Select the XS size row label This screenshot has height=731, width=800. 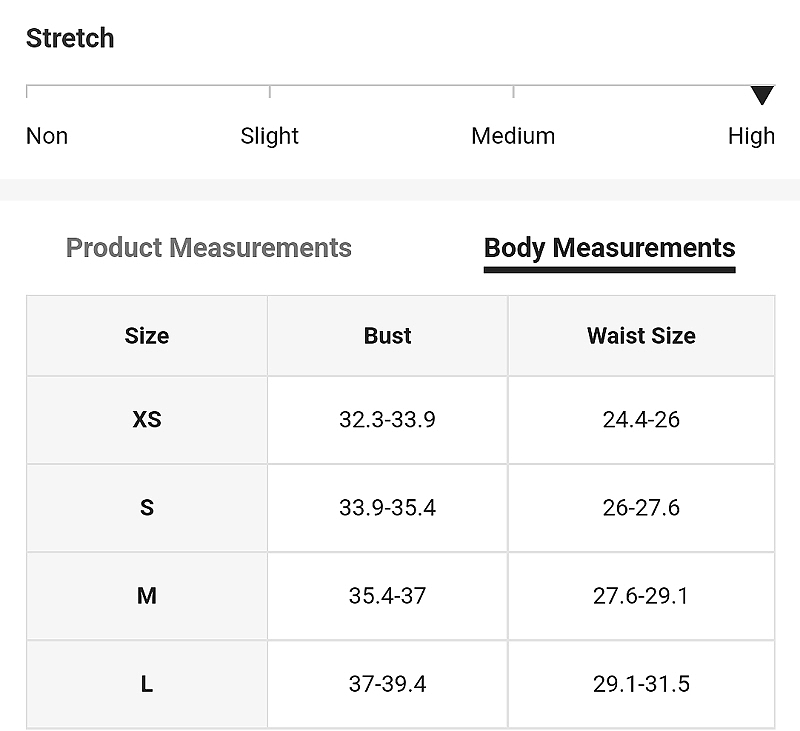point(146,420)
